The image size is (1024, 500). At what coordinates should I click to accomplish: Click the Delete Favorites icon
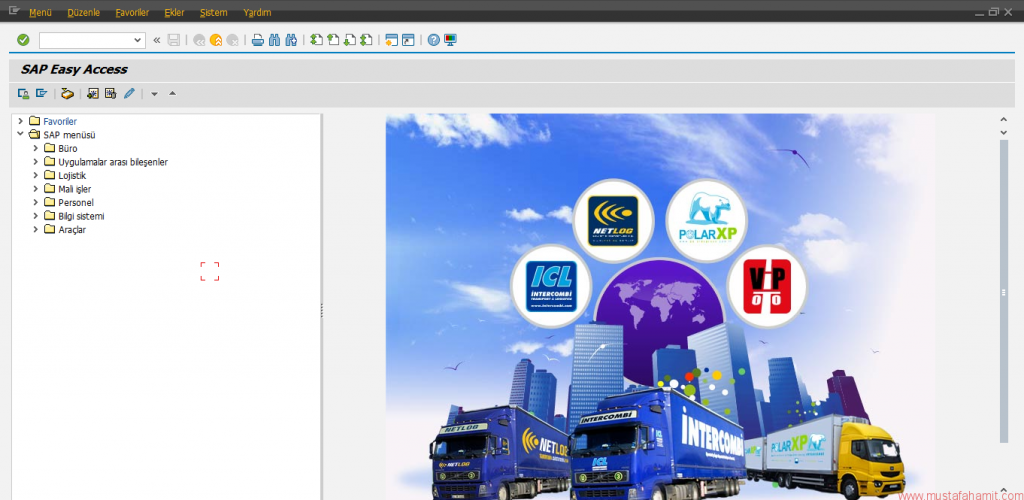pos(110,94)
